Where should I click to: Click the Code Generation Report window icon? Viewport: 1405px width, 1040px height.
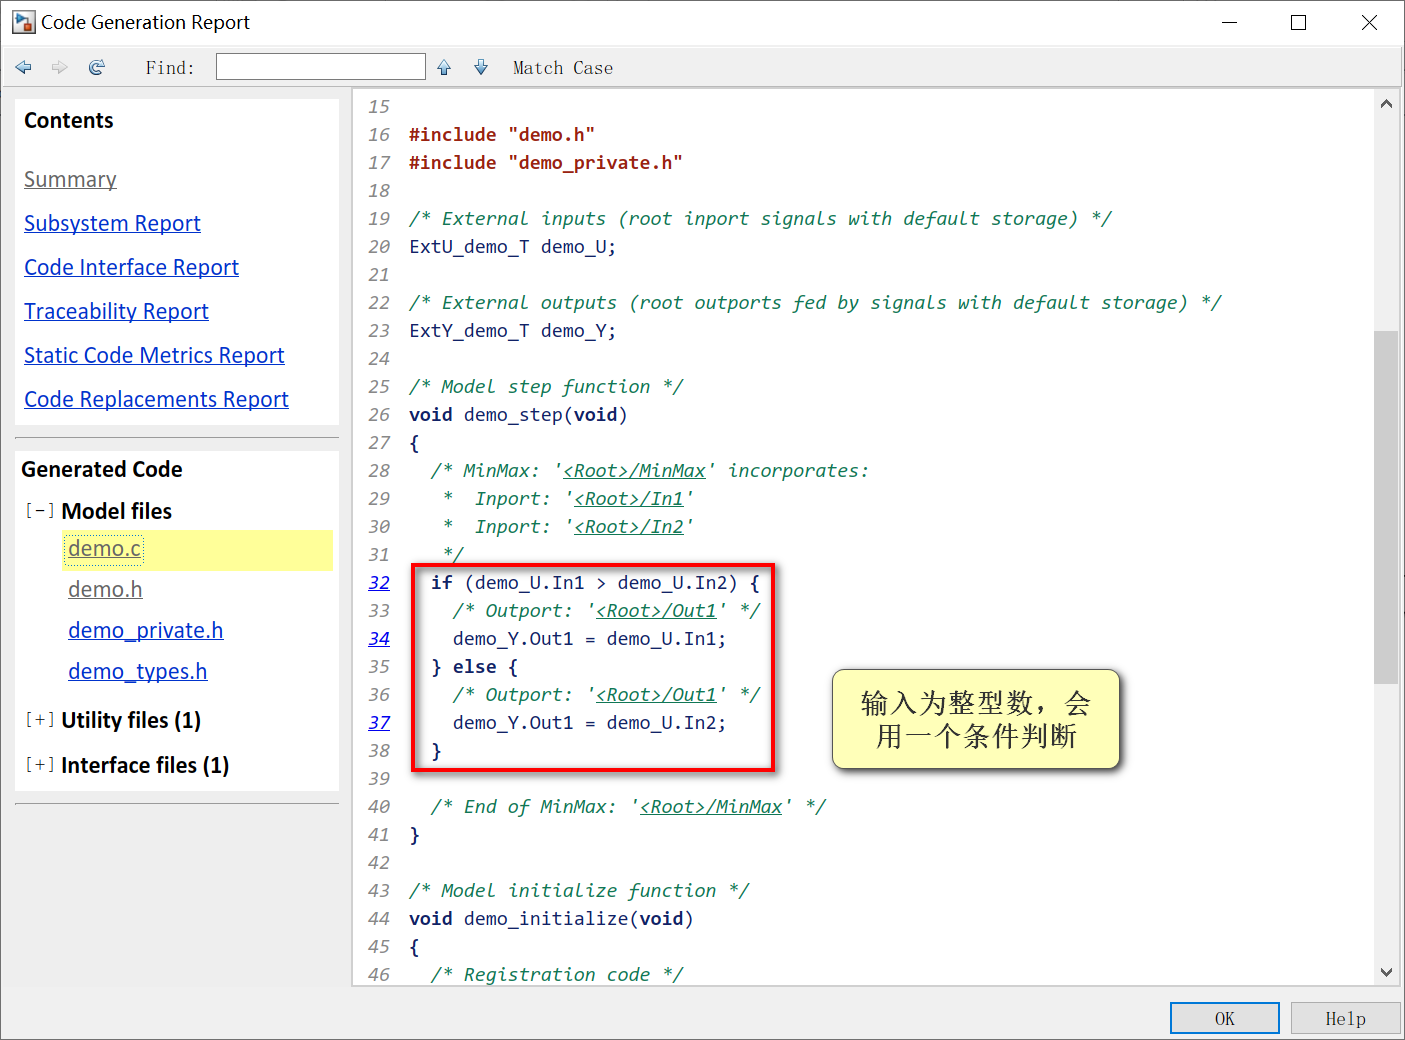[x=23, y=22]
